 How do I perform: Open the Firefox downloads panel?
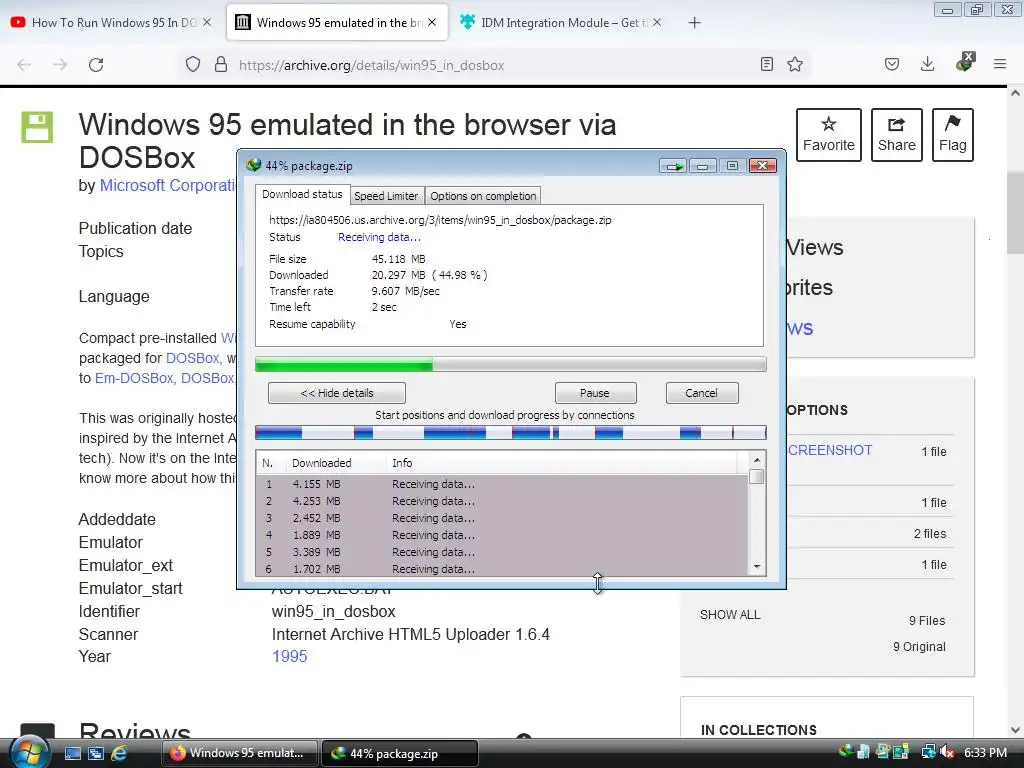[x=927, y=64]
